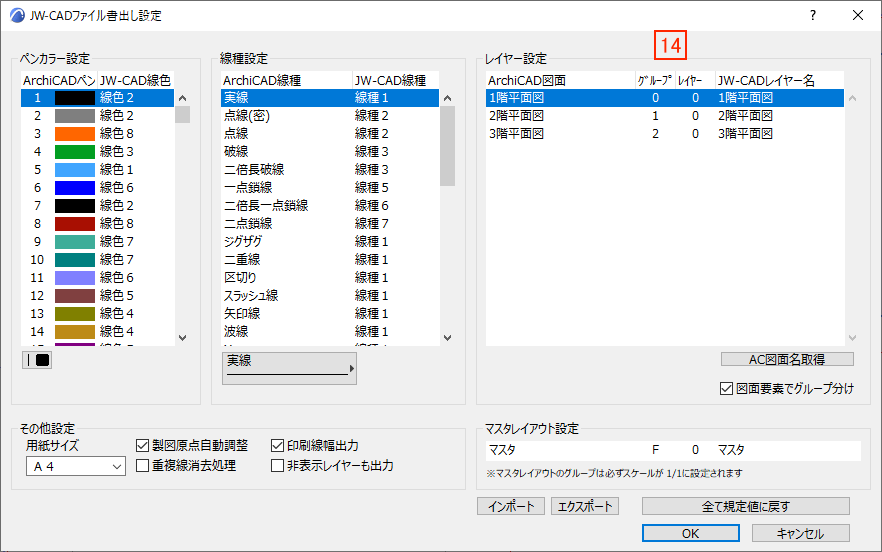Click the ArchiCAD図面 column header

560,80
